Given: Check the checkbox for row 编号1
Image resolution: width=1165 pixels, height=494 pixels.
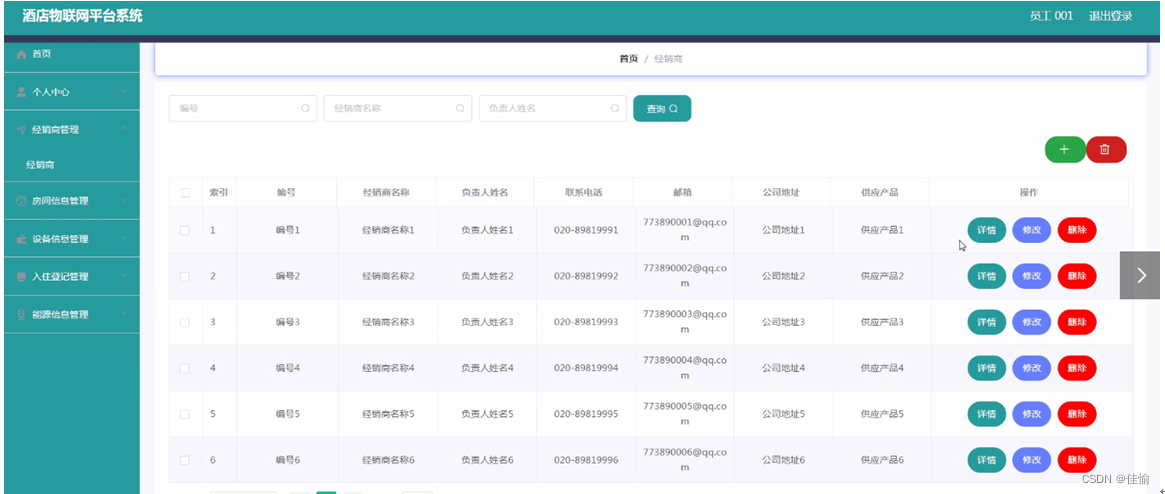Looking at the screenshot, I should [x=185, y=230].
